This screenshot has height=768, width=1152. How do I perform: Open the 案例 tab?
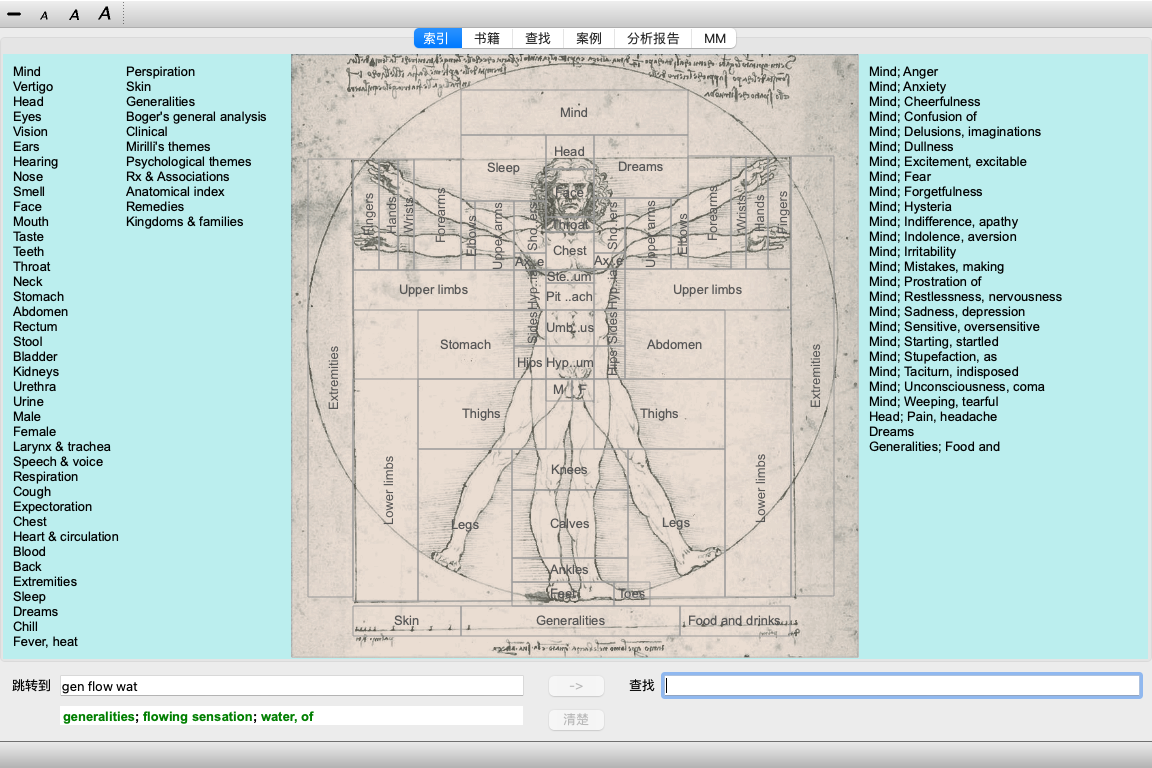click(x=589, y=38)
